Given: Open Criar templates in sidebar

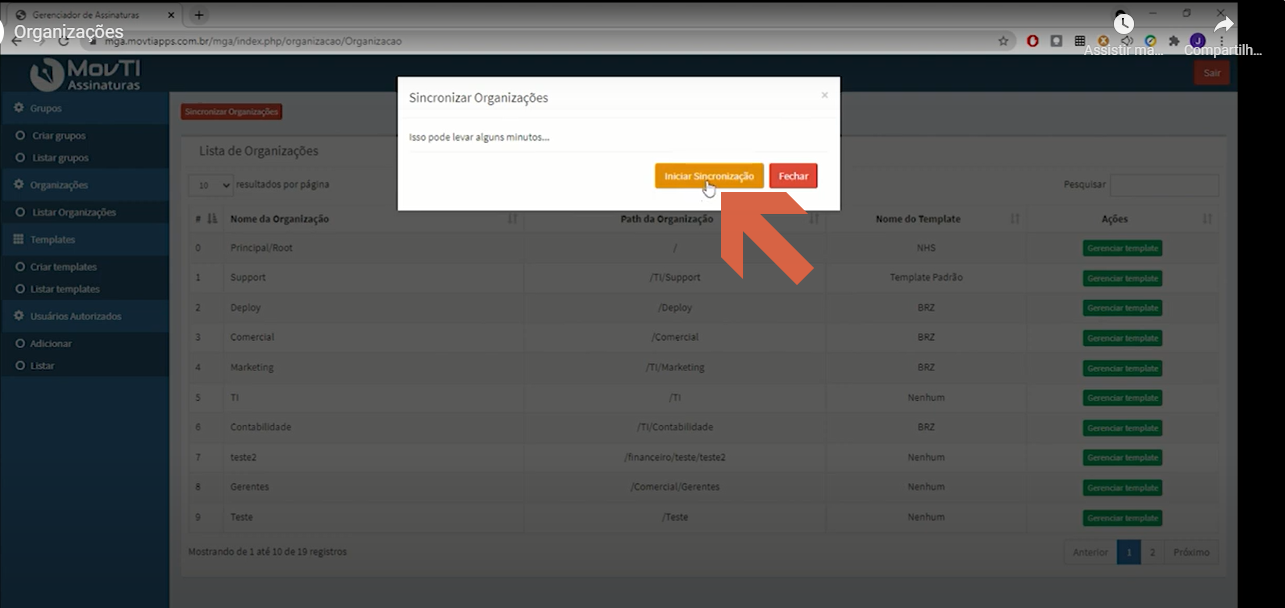Looking at the screenshot, I should tap(64, 267).
